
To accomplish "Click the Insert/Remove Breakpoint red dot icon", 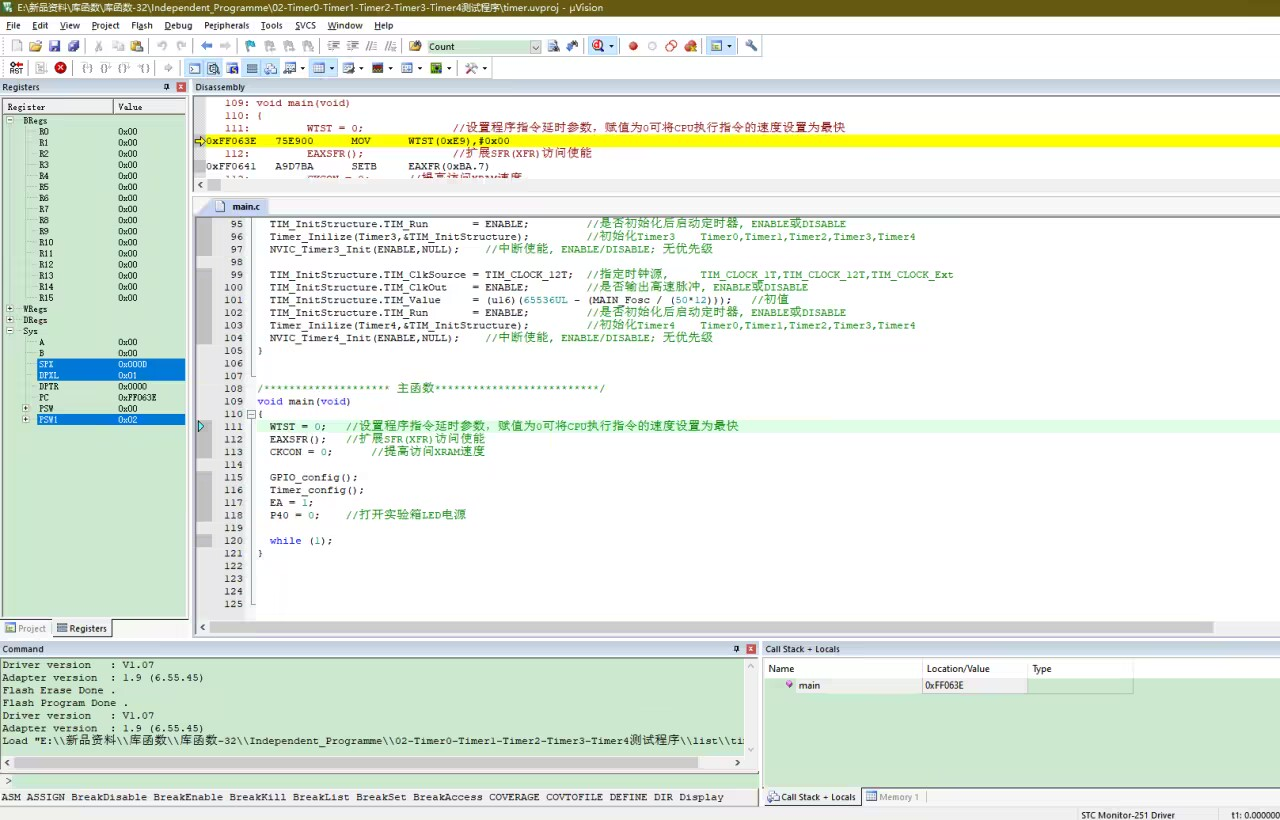I will pos(633,46).
